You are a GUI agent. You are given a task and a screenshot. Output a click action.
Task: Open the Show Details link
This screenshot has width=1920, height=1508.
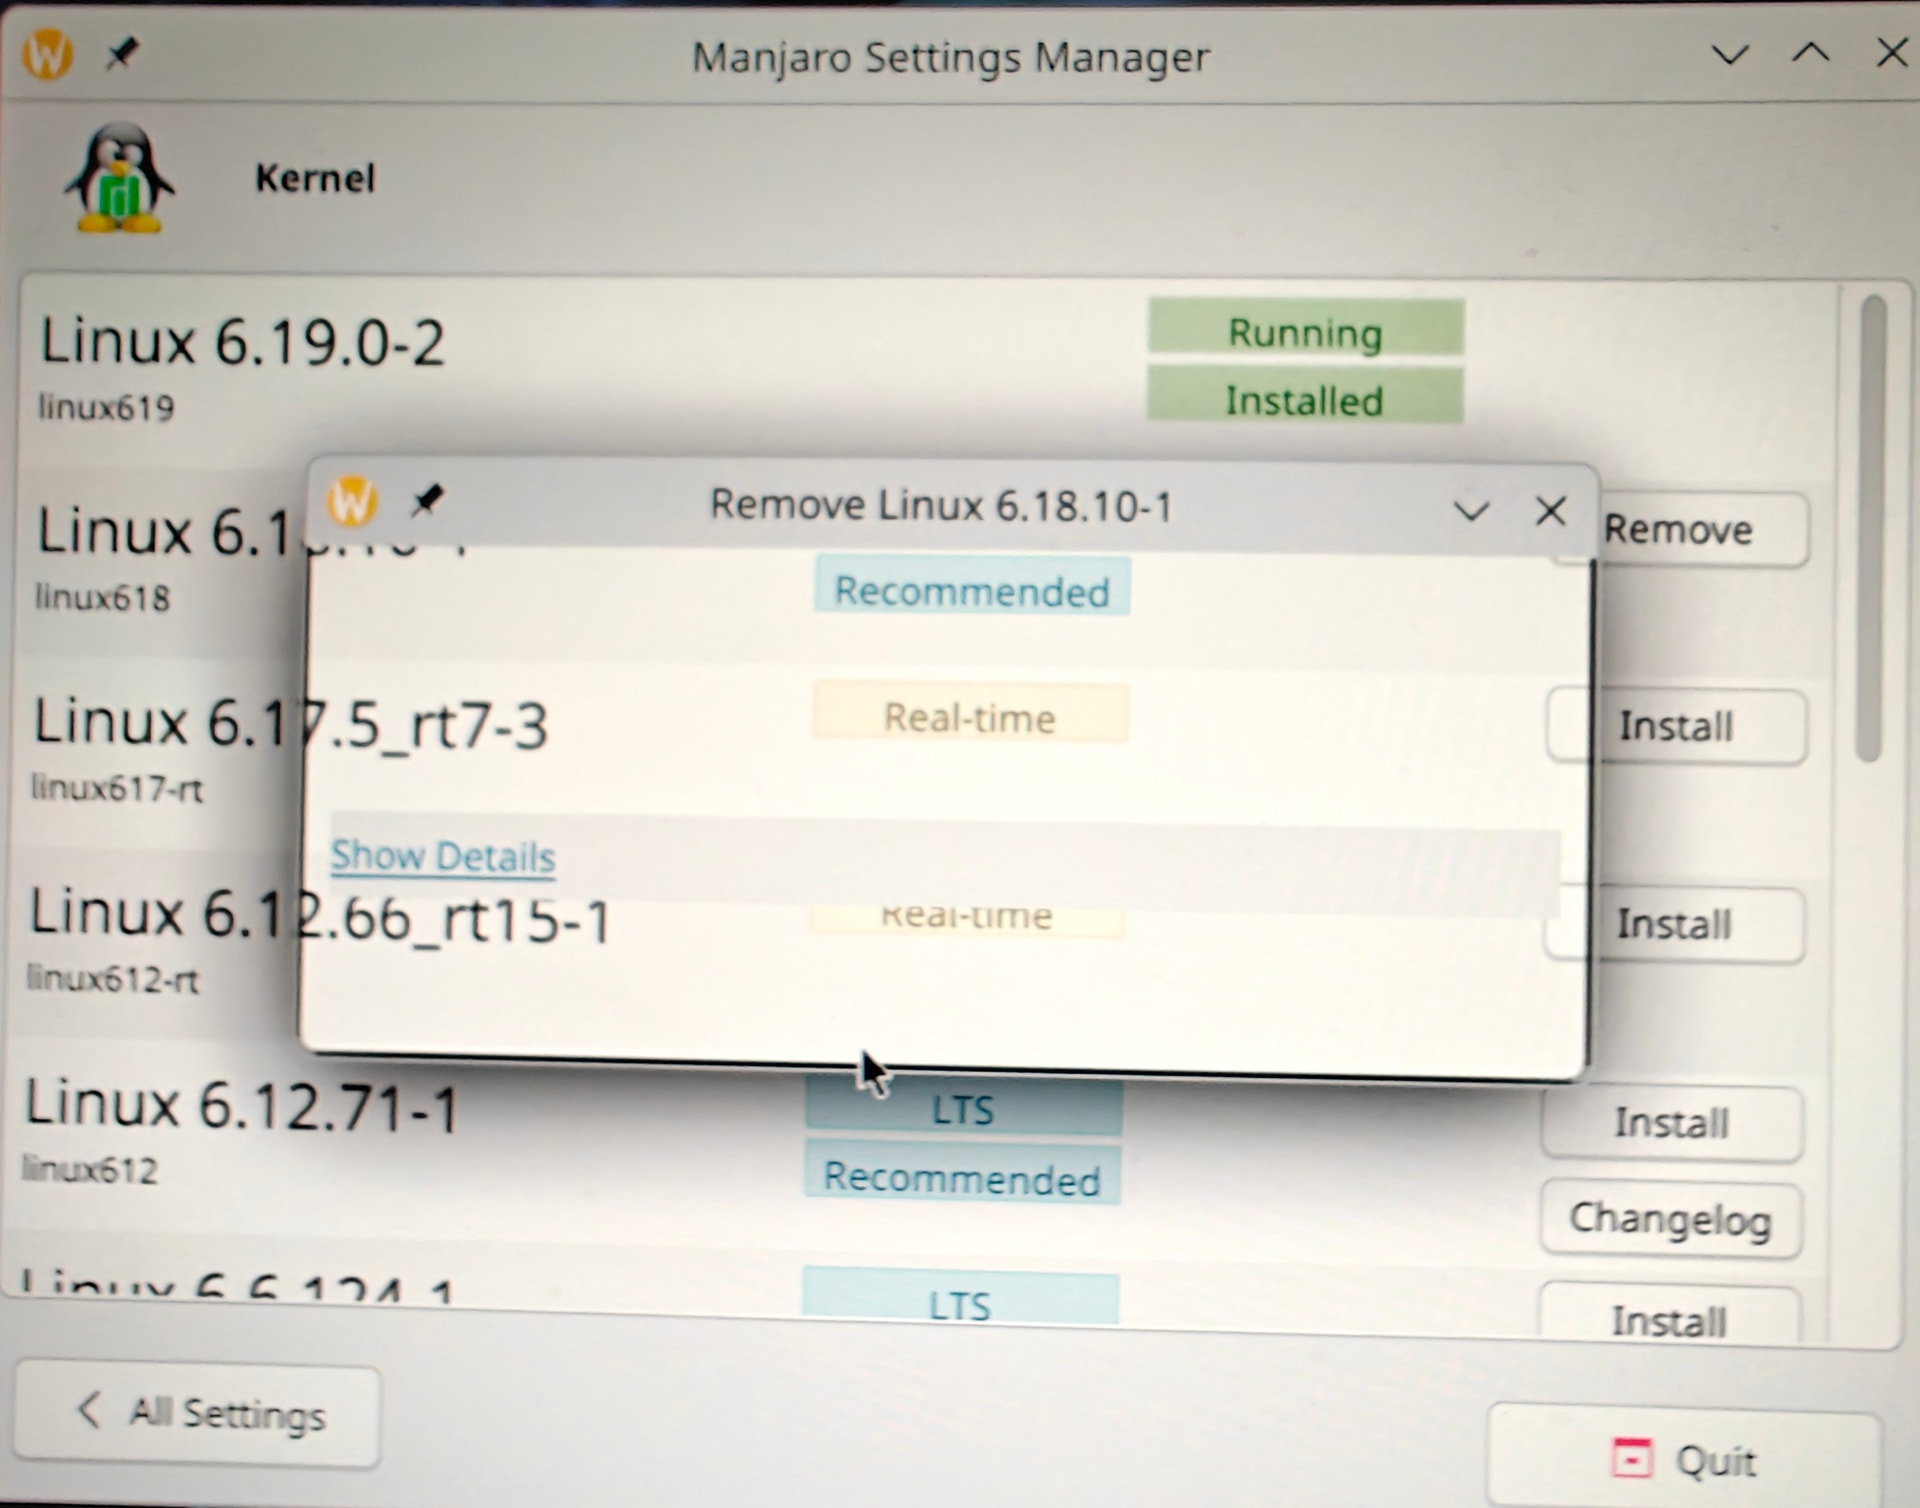tap(443, 856)
